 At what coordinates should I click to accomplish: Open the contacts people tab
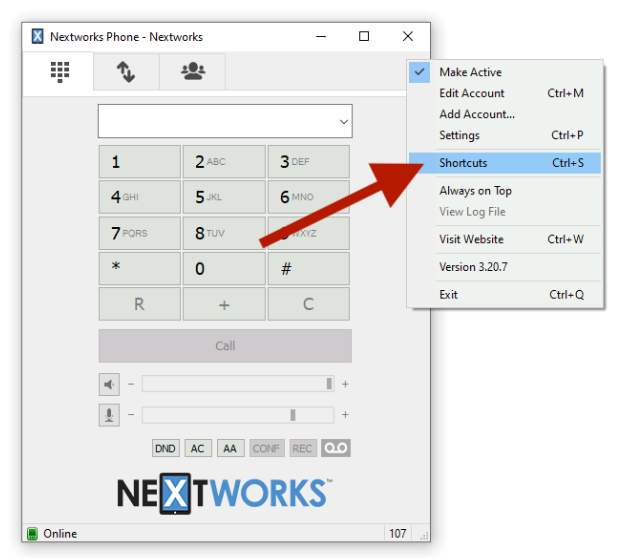[193, 72]
